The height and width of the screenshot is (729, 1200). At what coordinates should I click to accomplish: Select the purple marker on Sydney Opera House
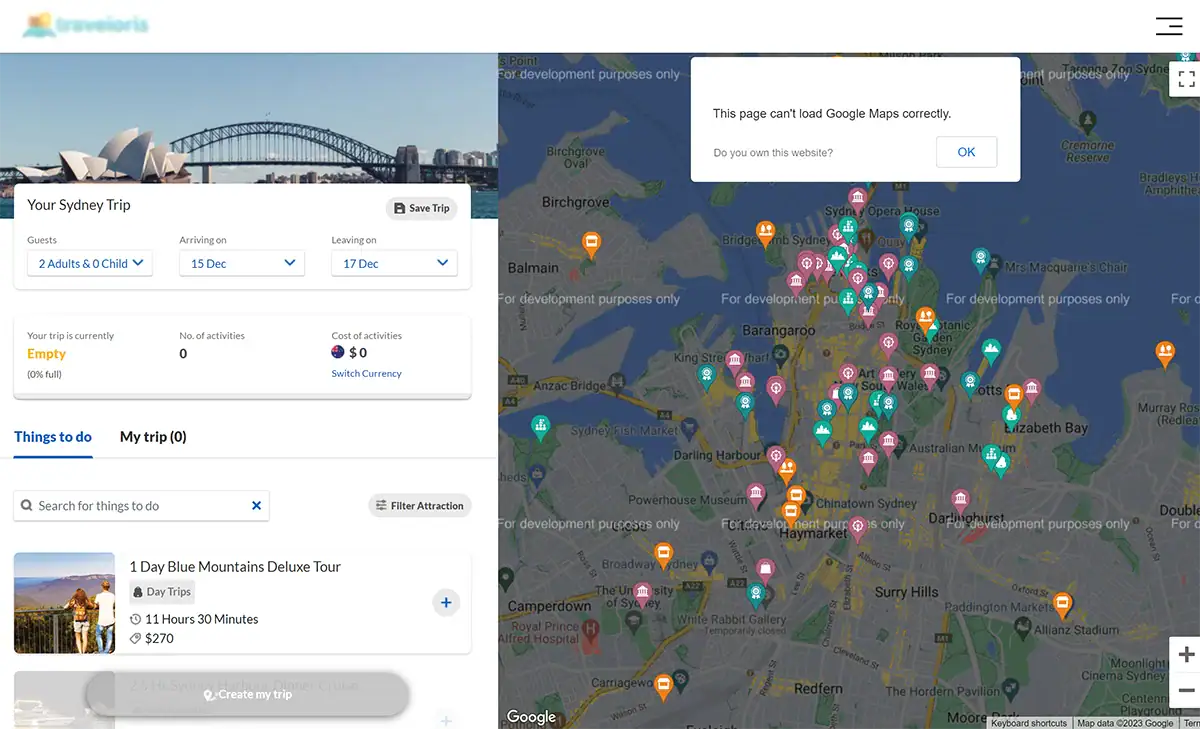click(x=857, y=199)
